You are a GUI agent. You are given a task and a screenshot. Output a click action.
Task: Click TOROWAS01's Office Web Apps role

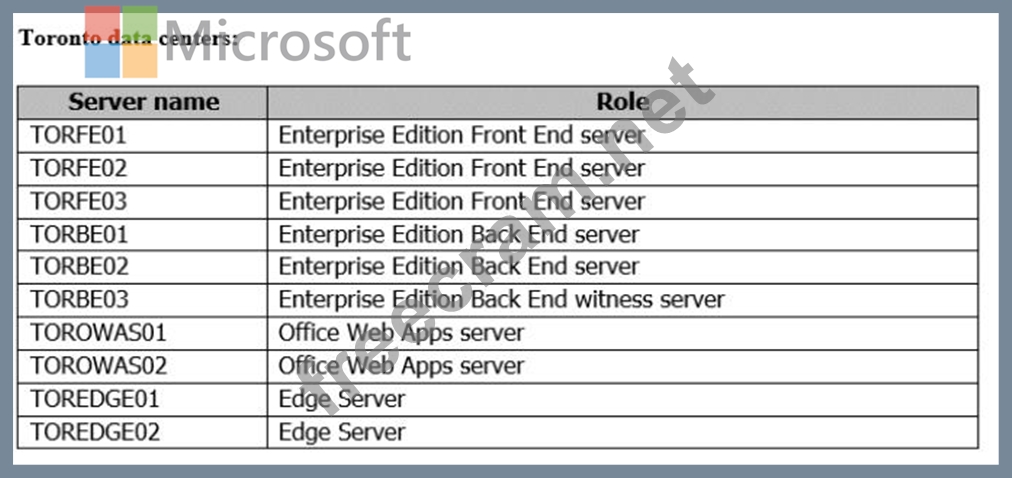[x=401, y=334]
